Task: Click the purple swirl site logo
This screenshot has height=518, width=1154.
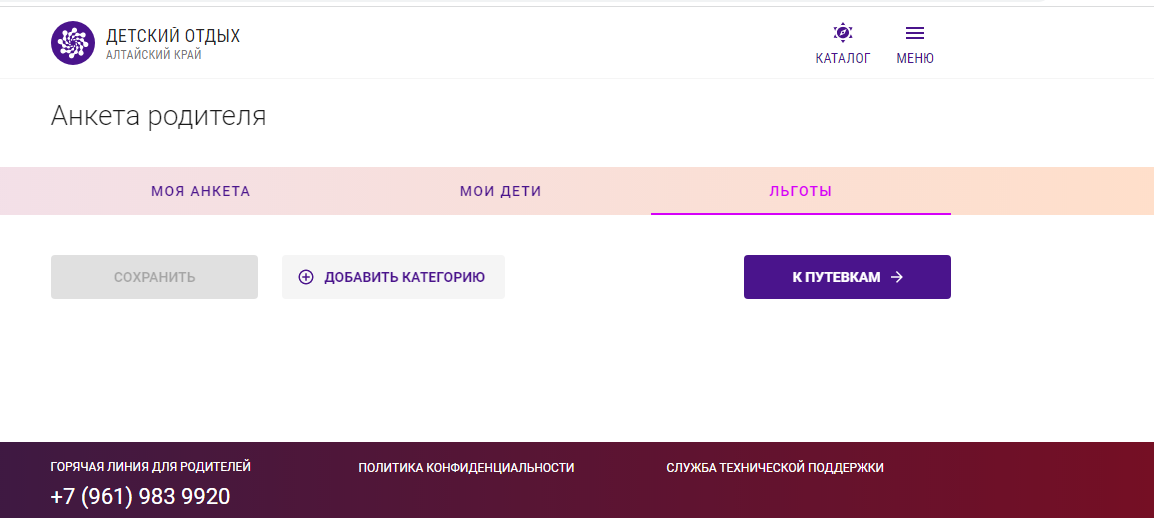Action: pos(73,43)
